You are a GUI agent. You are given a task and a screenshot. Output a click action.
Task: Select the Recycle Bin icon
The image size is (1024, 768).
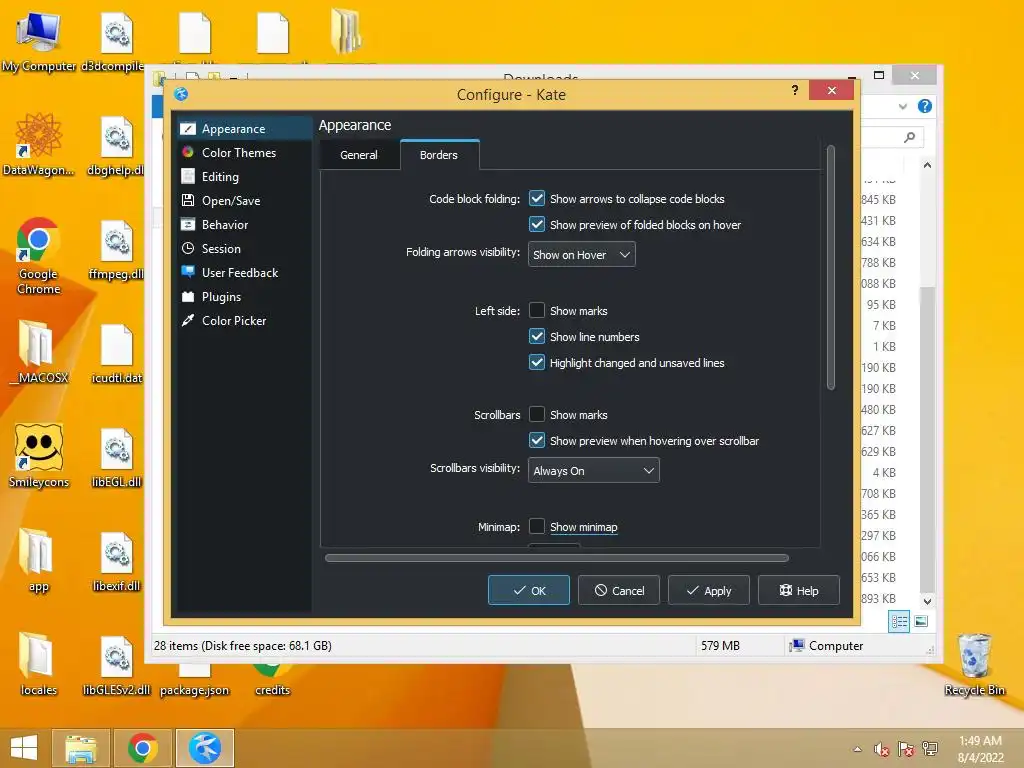pyautogui.click(x=974, y=664)
